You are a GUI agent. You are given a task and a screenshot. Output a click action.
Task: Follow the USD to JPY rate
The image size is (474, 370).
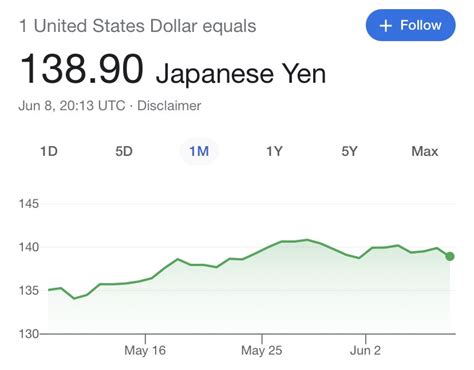(x=410, y=25)
